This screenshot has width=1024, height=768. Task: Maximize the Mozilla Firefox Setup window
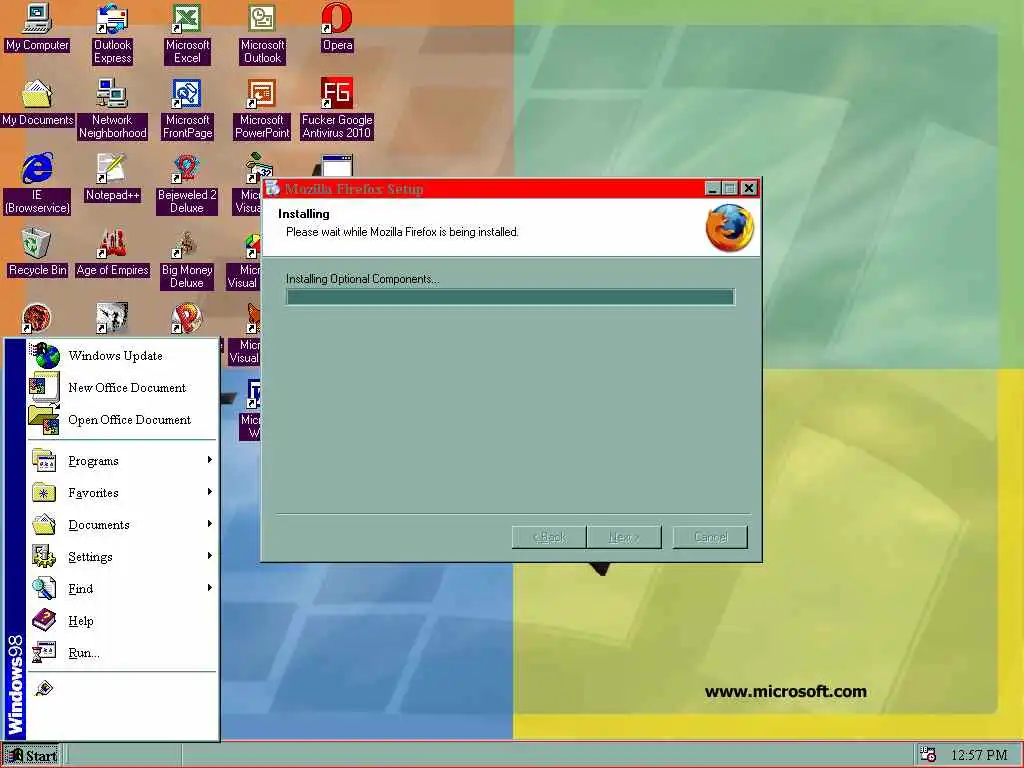[730, 189]
